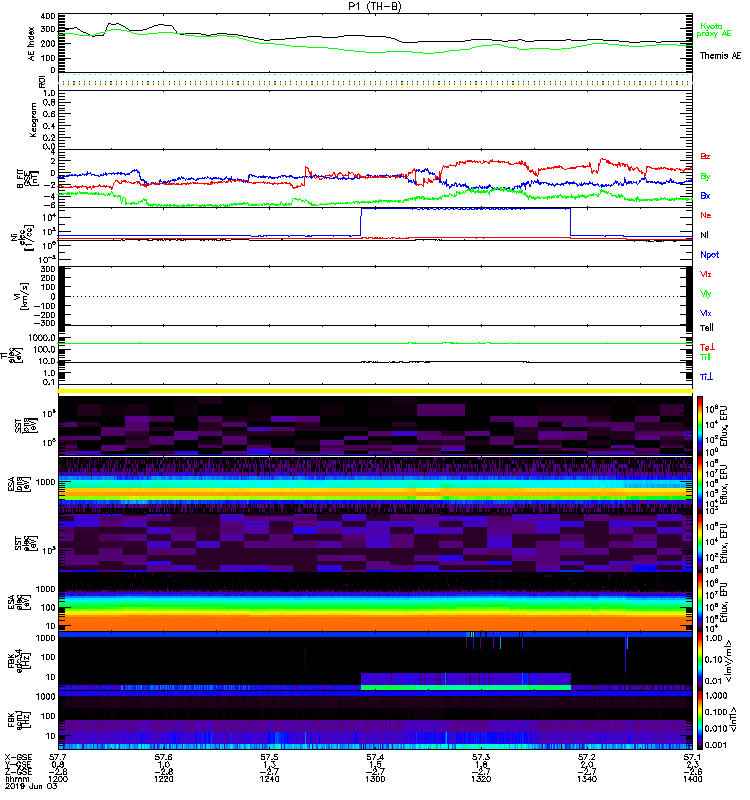Click the 'Keogram' y-axis label
This screenshot has height=800, width=750.
(x=33, y=120)
